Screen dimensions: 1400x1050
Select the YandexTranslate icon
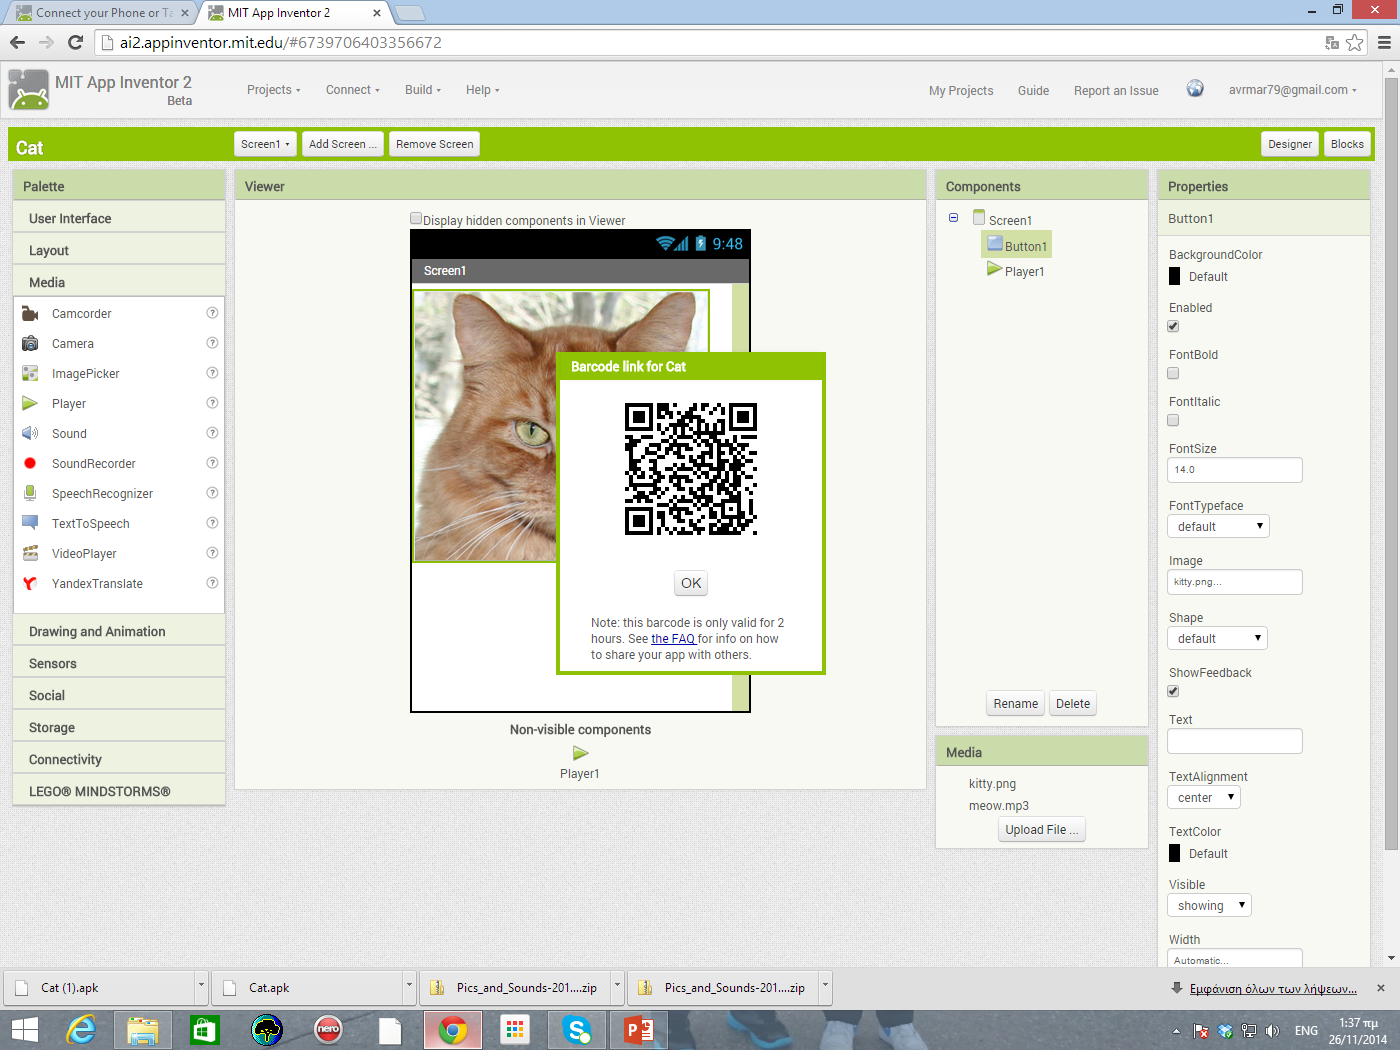30,584
